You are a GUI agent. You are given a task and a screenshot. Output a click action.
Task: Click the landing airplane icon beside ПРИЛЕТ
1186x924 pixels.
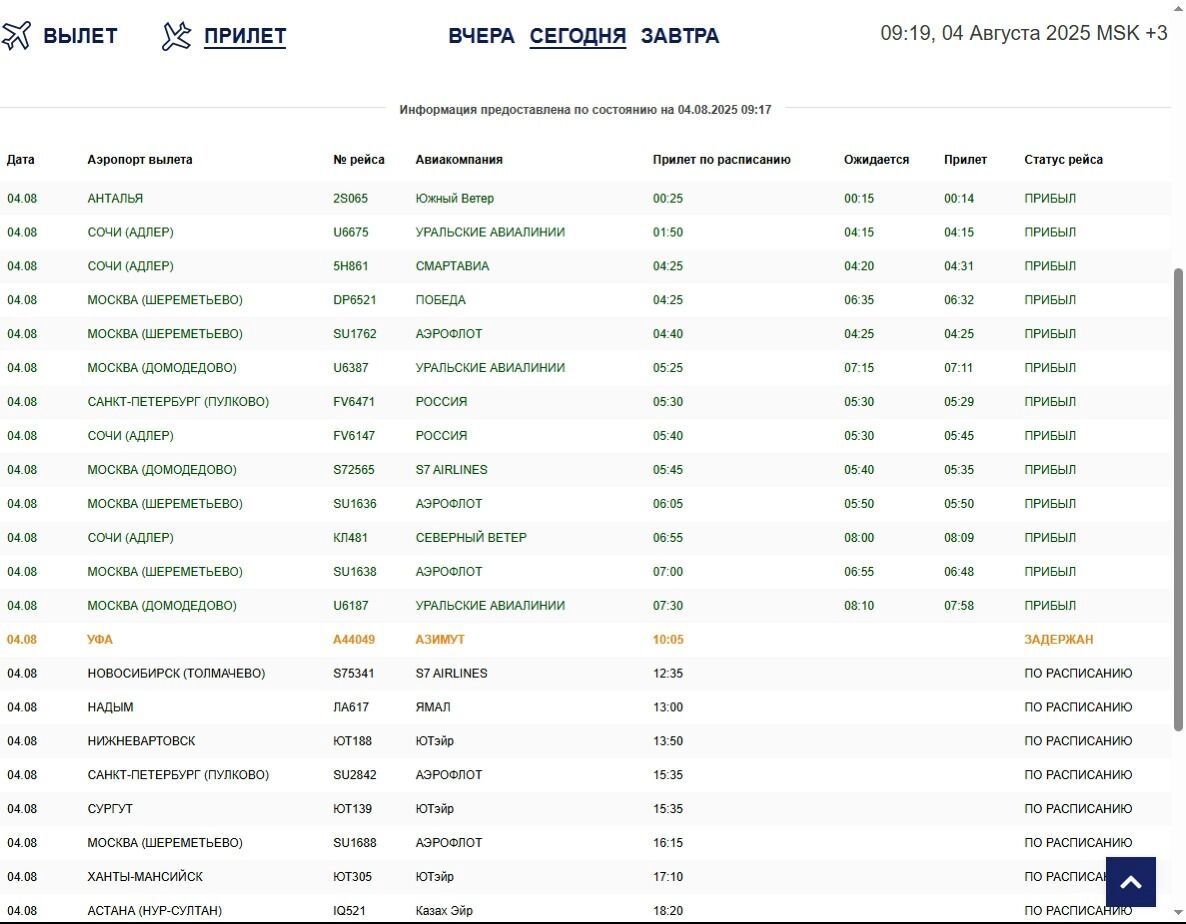(176, 36)
